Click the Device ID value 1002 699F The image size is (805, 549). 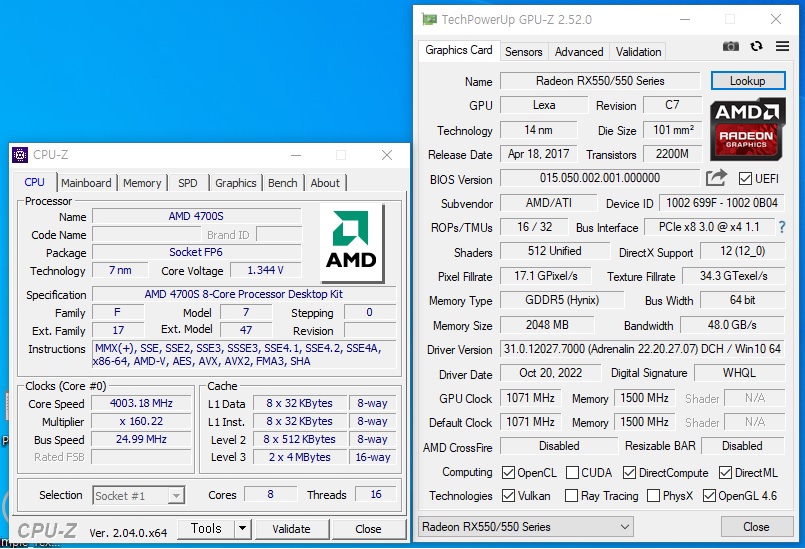[722, 202]
